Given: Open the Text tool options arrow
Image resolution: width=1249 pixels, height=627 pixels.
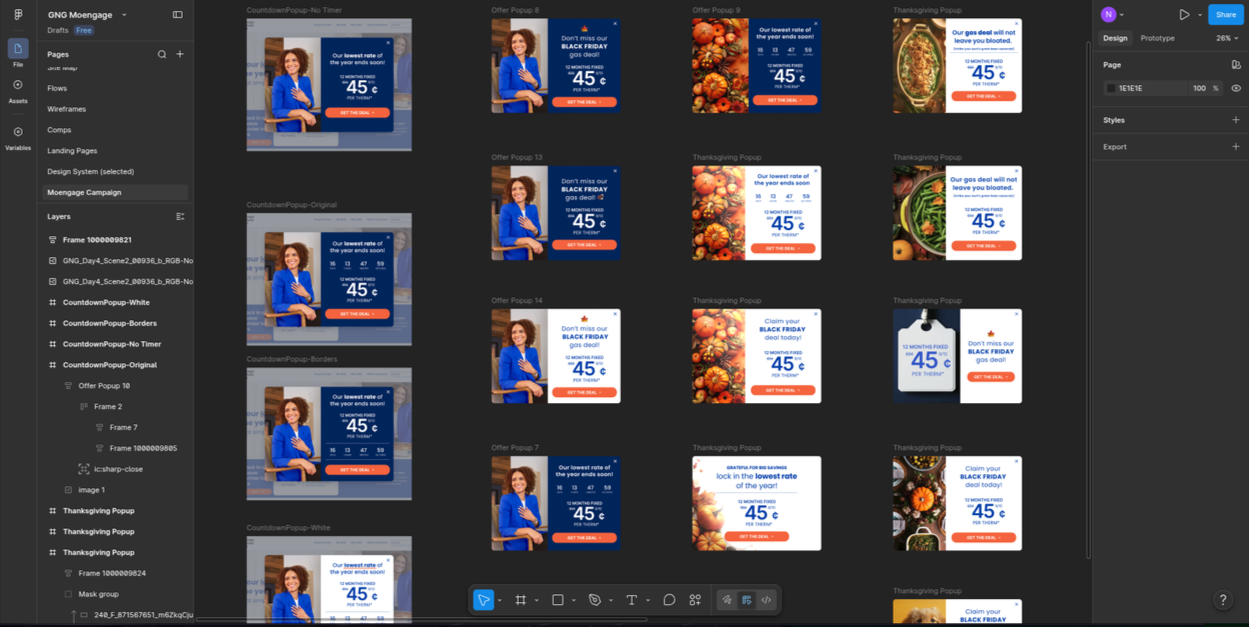Looking at the screenshot, I should click(647, 601).
